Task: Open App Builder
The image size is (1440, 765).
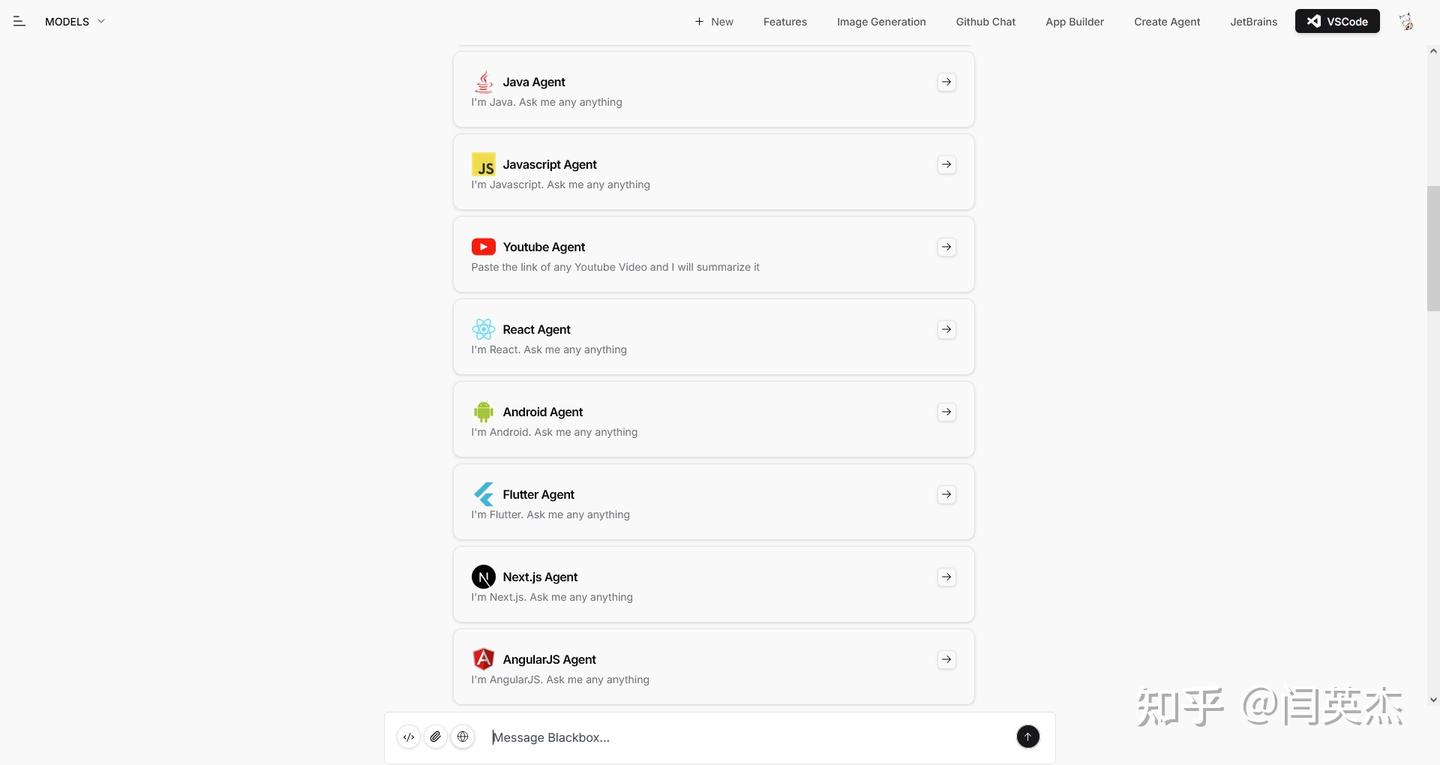Action: pos(1075,21)
